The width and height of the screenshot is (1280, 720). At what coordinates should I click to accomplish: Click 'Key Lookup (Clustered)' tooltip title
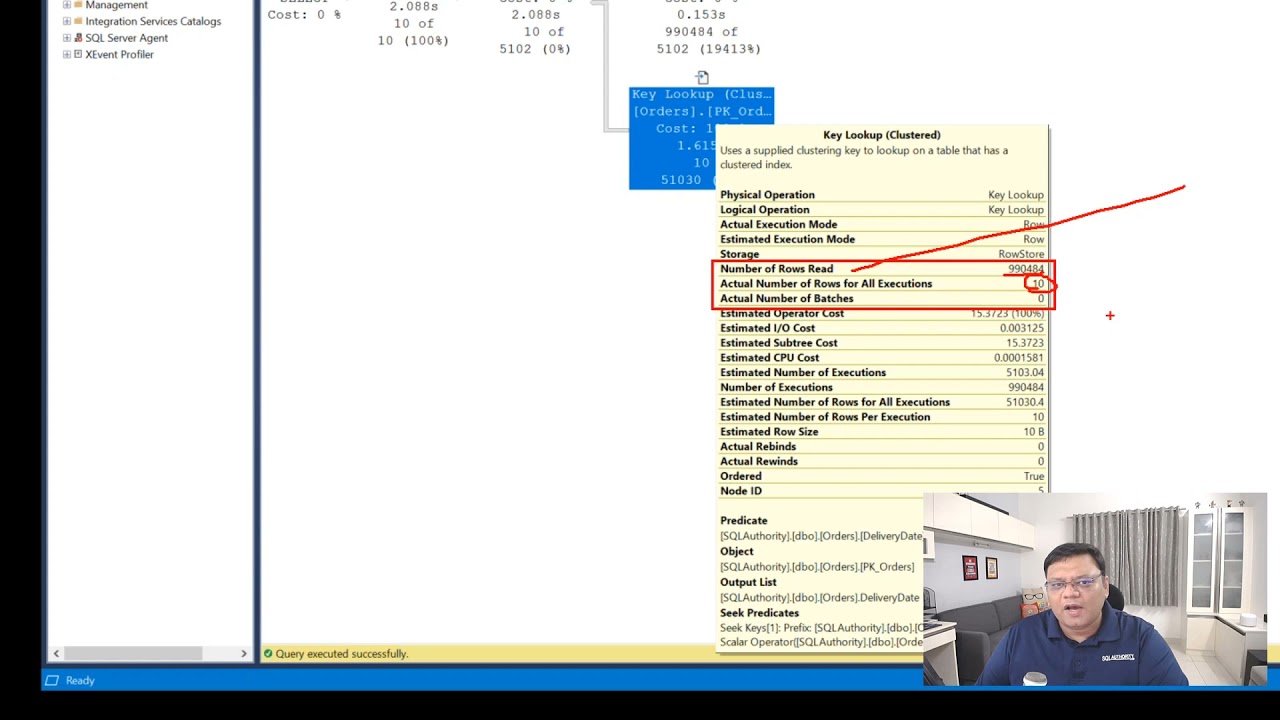(x=881, y=134)
